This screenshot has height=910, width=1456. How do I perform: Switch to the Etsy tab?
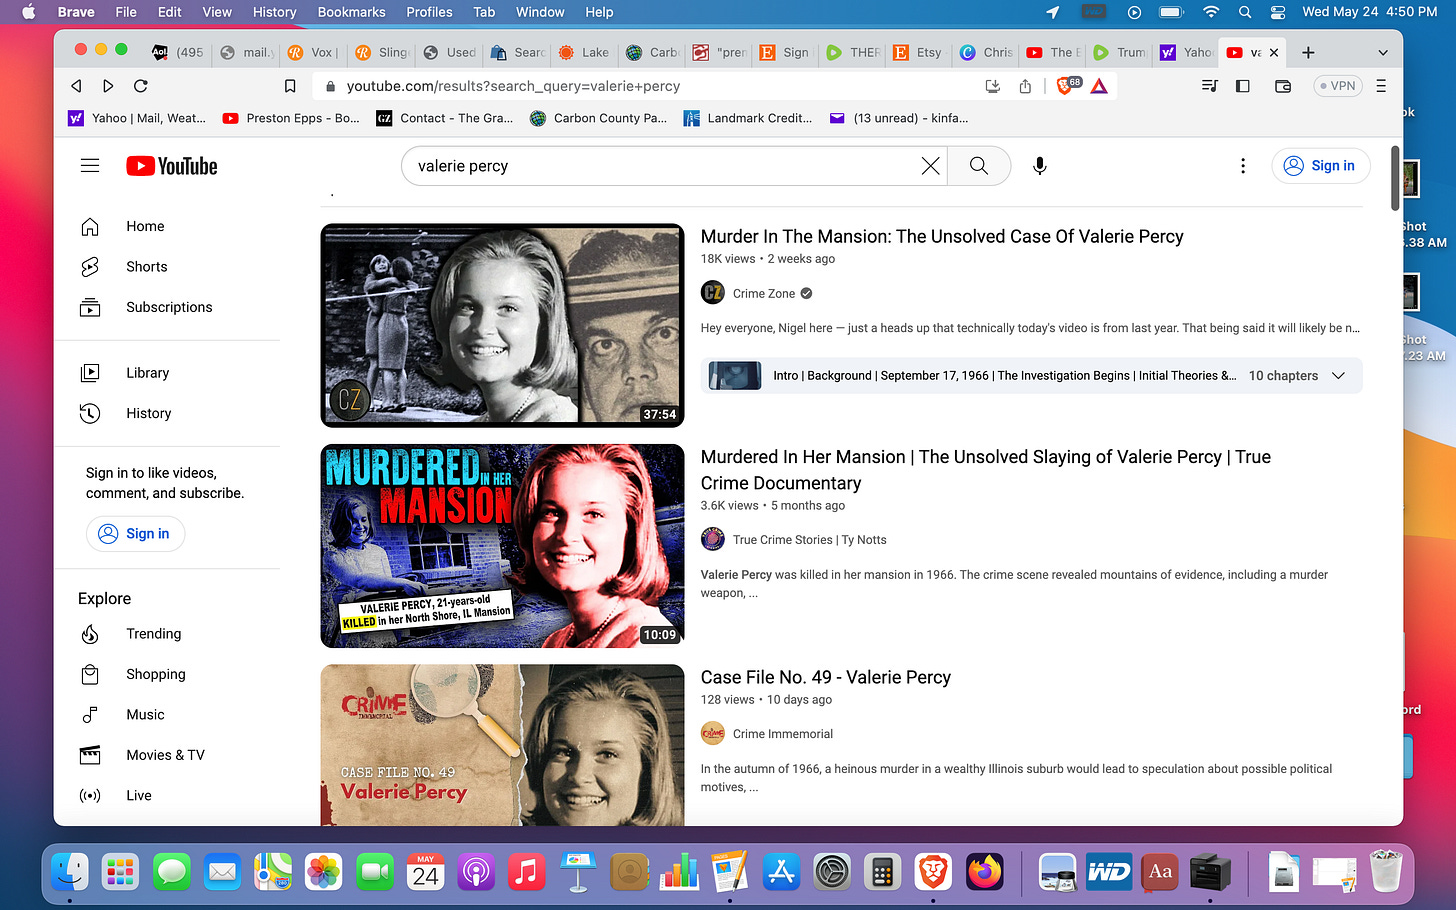(918, 52)
